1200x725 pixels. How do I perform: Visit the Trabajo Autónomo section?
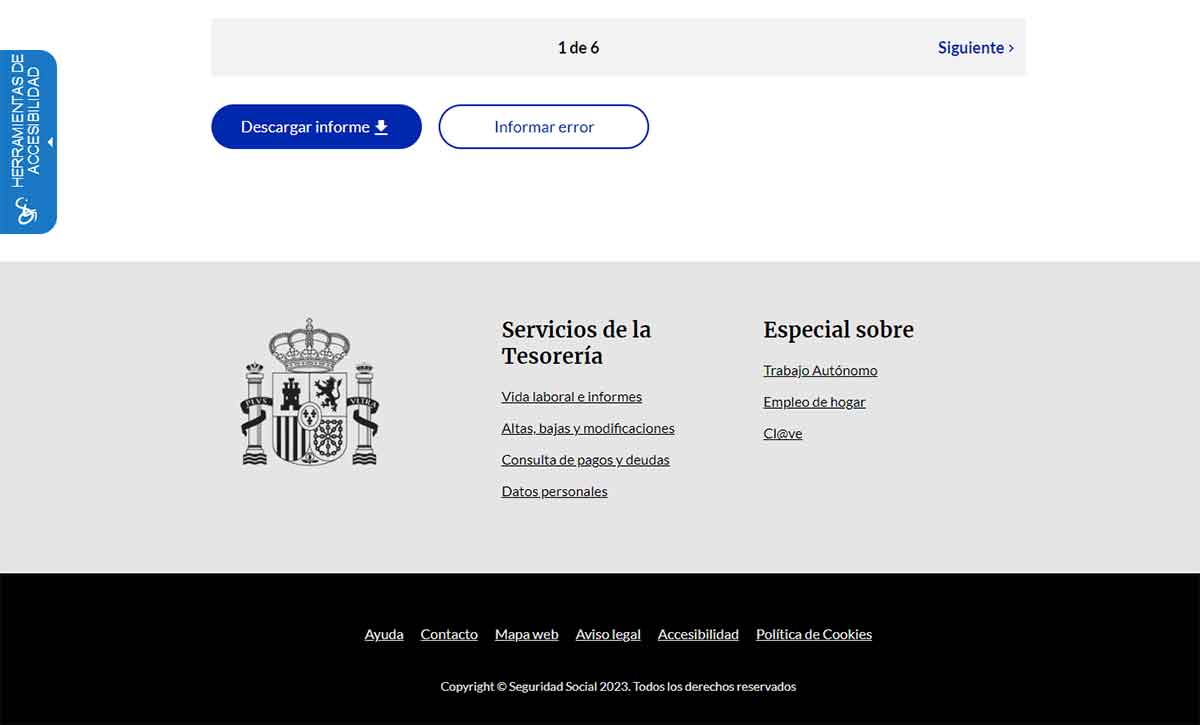click(820, 370)
